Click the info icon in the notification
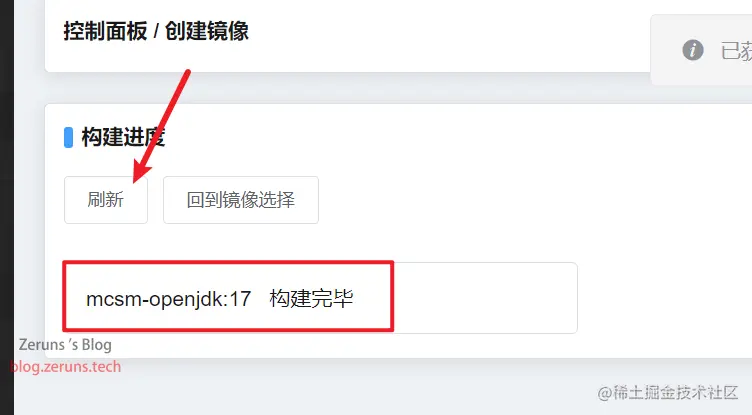The height and width of the screenshot is (415, 752). point(693,50)
